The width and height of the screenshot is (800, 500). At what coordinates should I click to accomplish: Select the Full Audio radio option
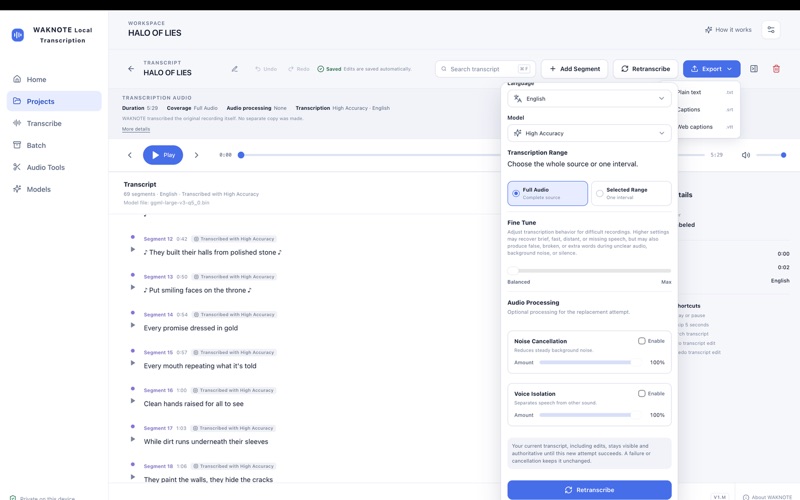[x=547, y=193]
